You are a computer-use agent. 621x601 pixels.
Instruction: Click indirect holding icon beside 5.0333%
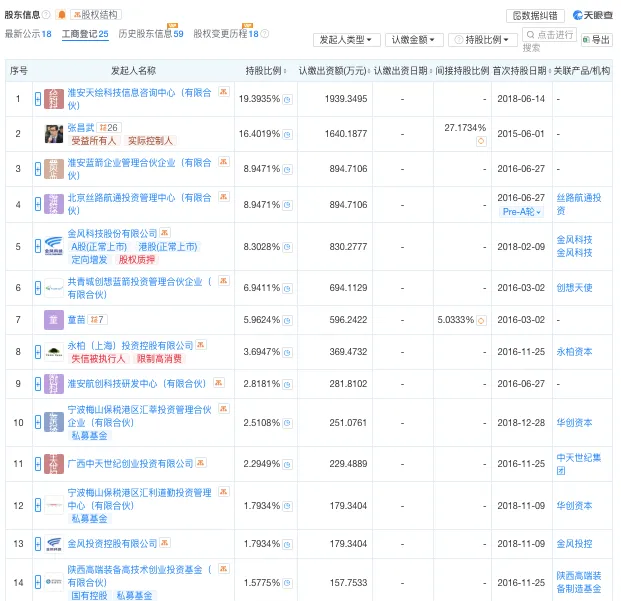(481, 320)
